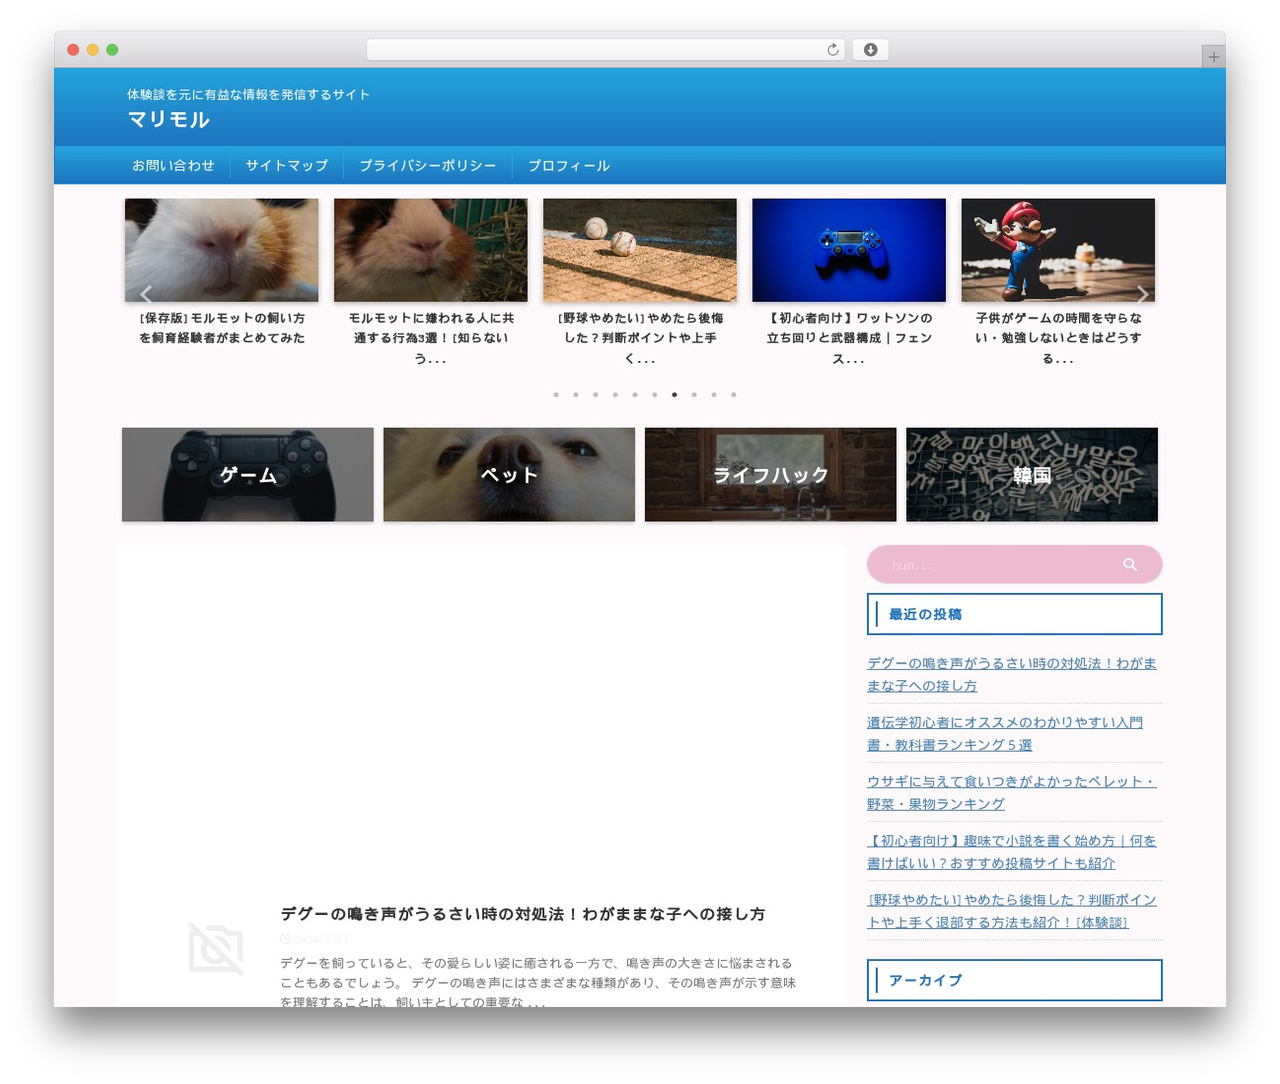1280x1084 pixels.
Task: Open the blue controller ワットソン carousel thumbnail
Action: tap(849, 250)
